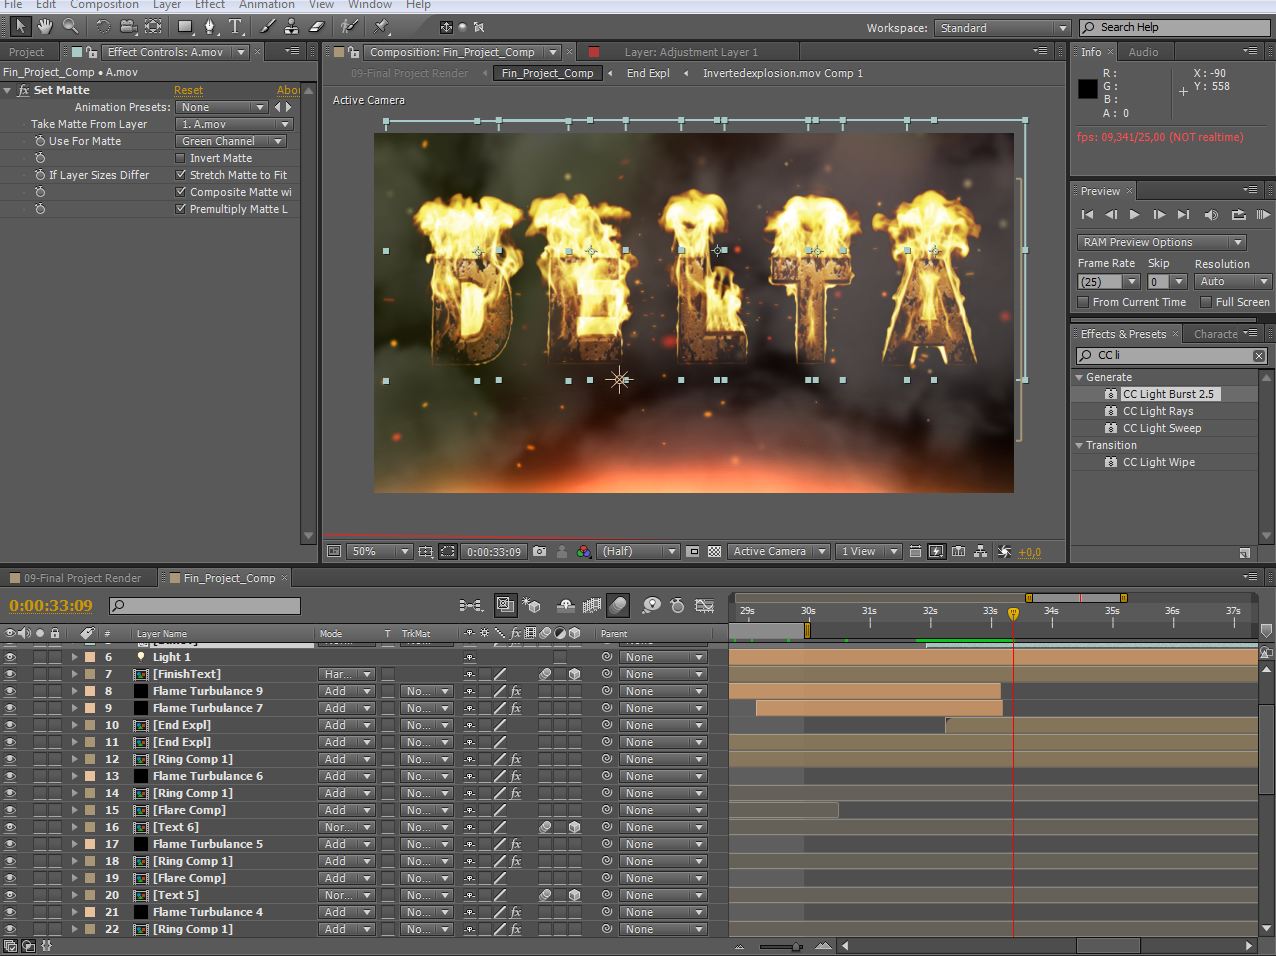Open the Composition menu
Viewport: 1276px width, 956px height.
[103, 5]
